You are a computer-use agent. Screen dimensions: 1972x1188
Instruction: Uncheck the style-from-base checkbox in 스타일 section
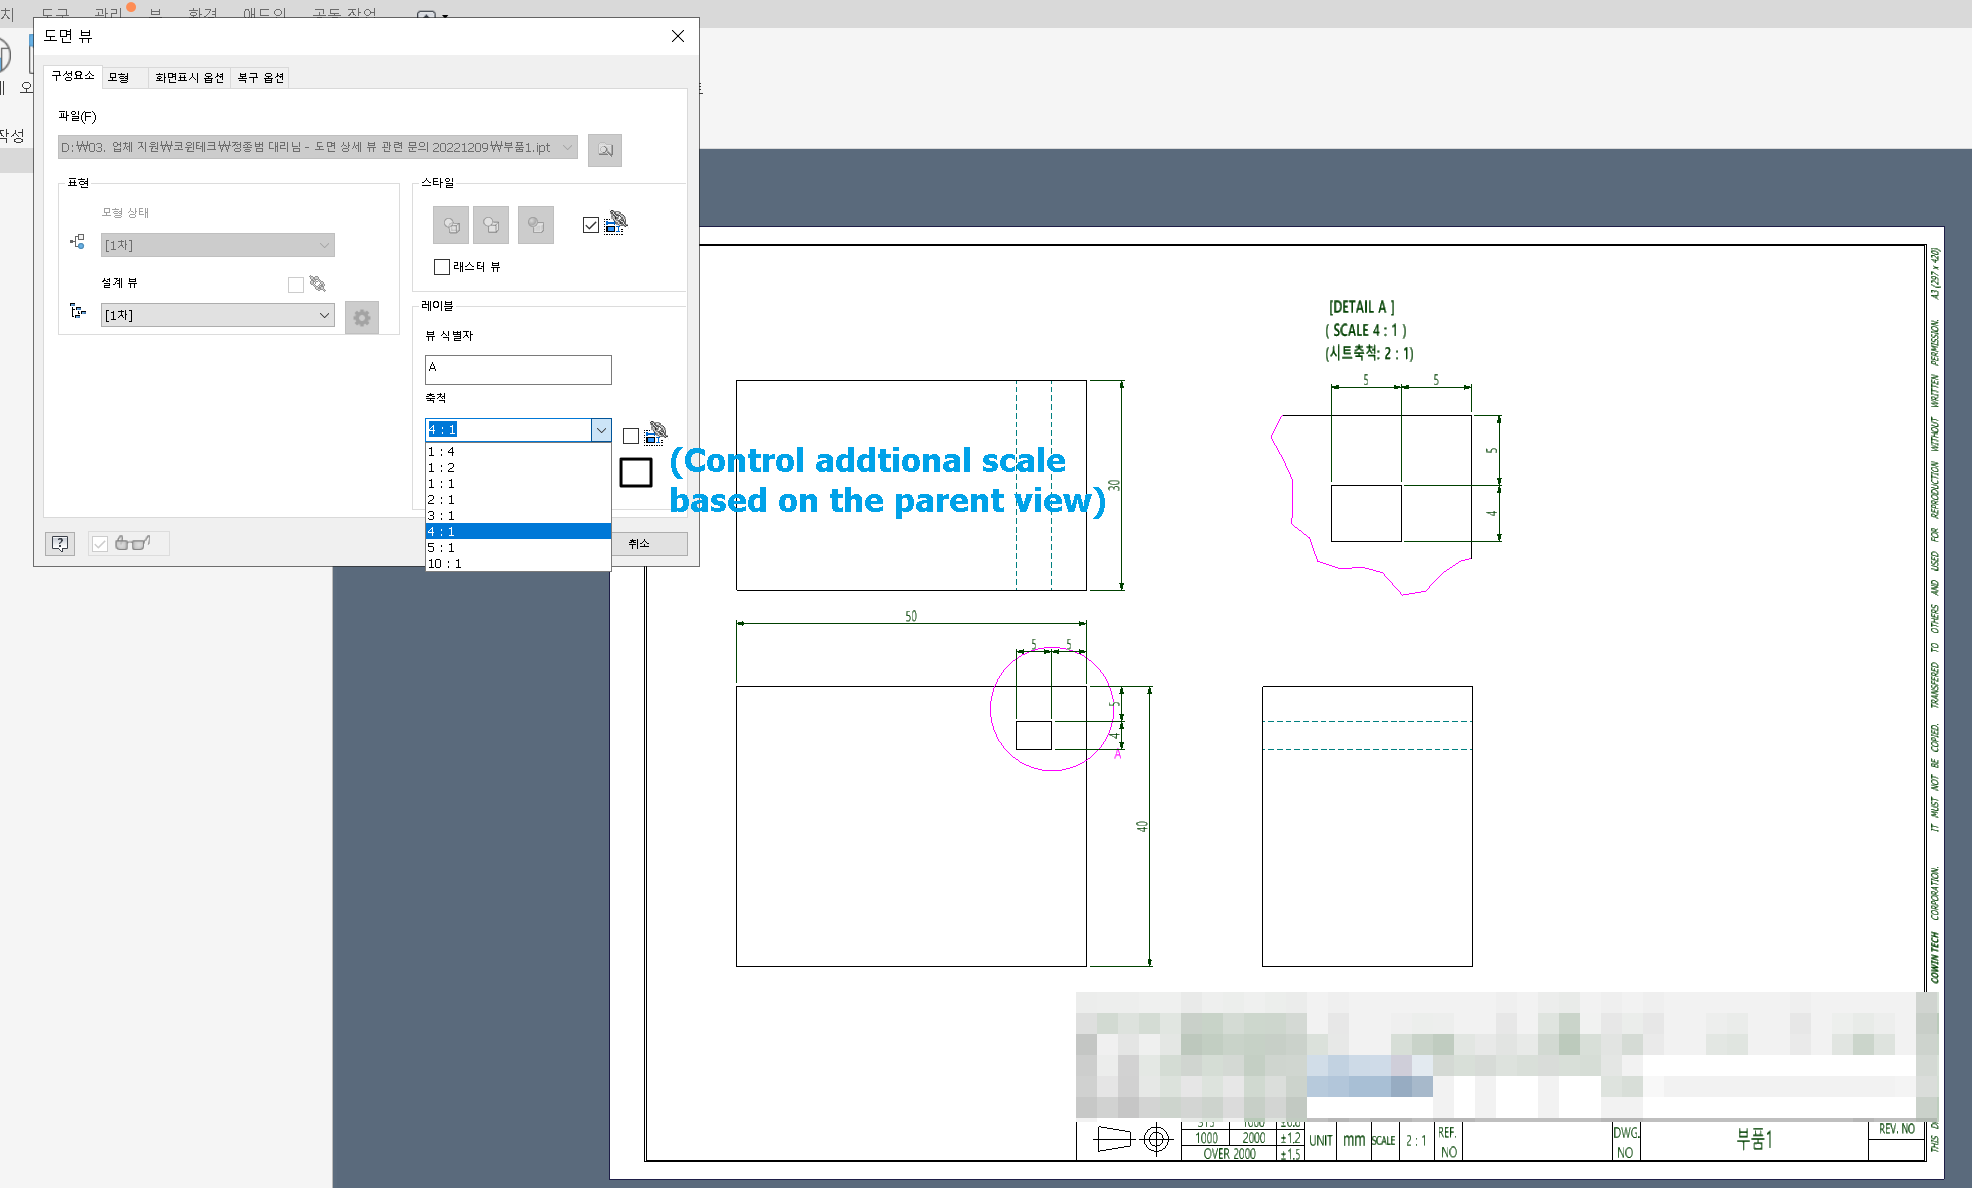(590, 225)
